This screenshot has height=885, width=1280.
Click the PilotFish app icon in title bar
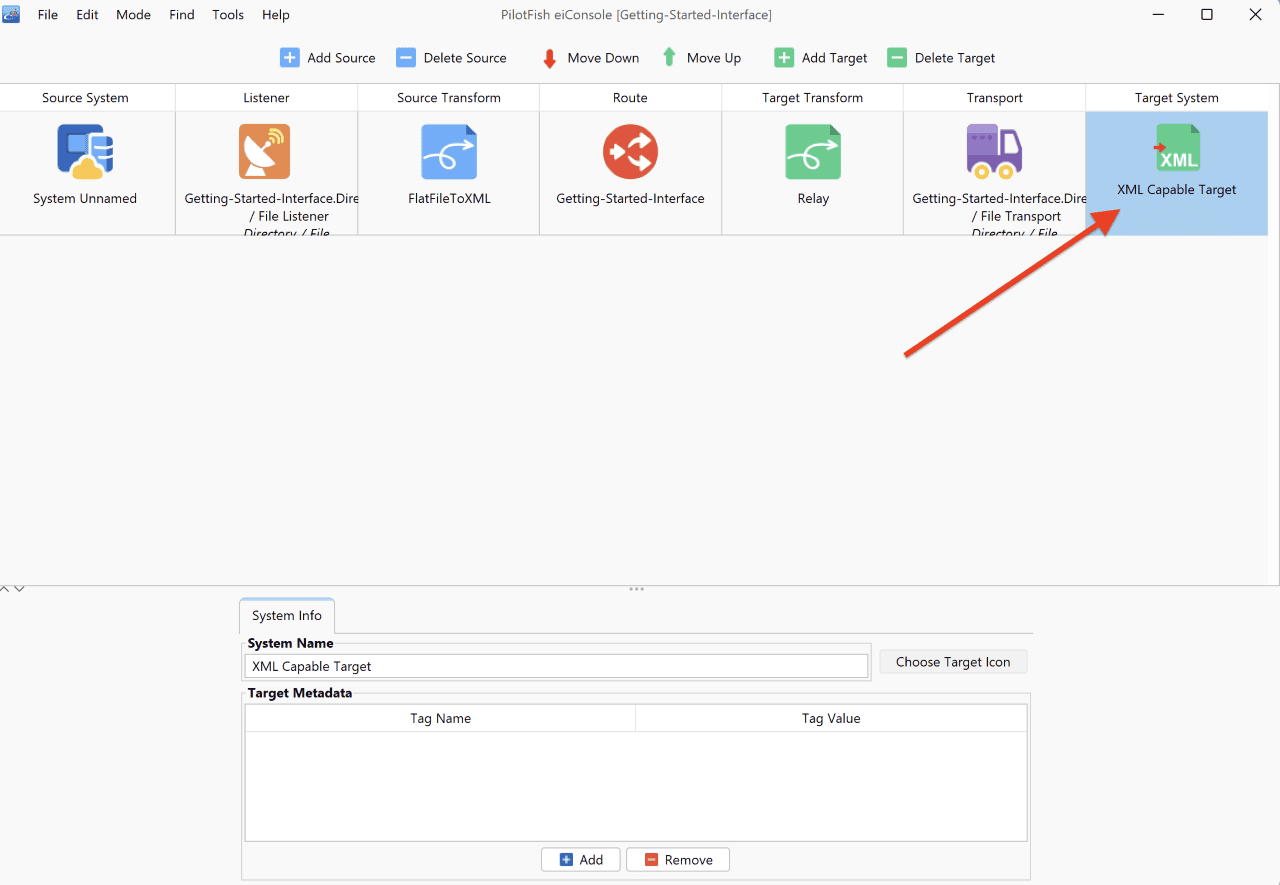[x=12, y=14]
